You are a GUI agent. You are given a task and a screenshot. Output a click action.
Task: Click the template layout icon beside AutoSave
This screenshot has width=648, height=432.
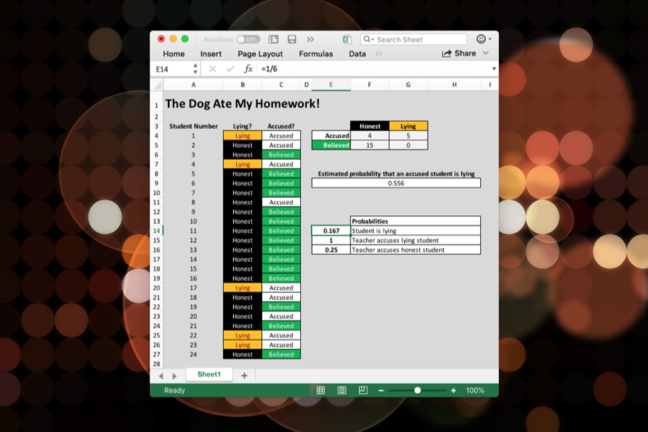(x=274, y=39)
